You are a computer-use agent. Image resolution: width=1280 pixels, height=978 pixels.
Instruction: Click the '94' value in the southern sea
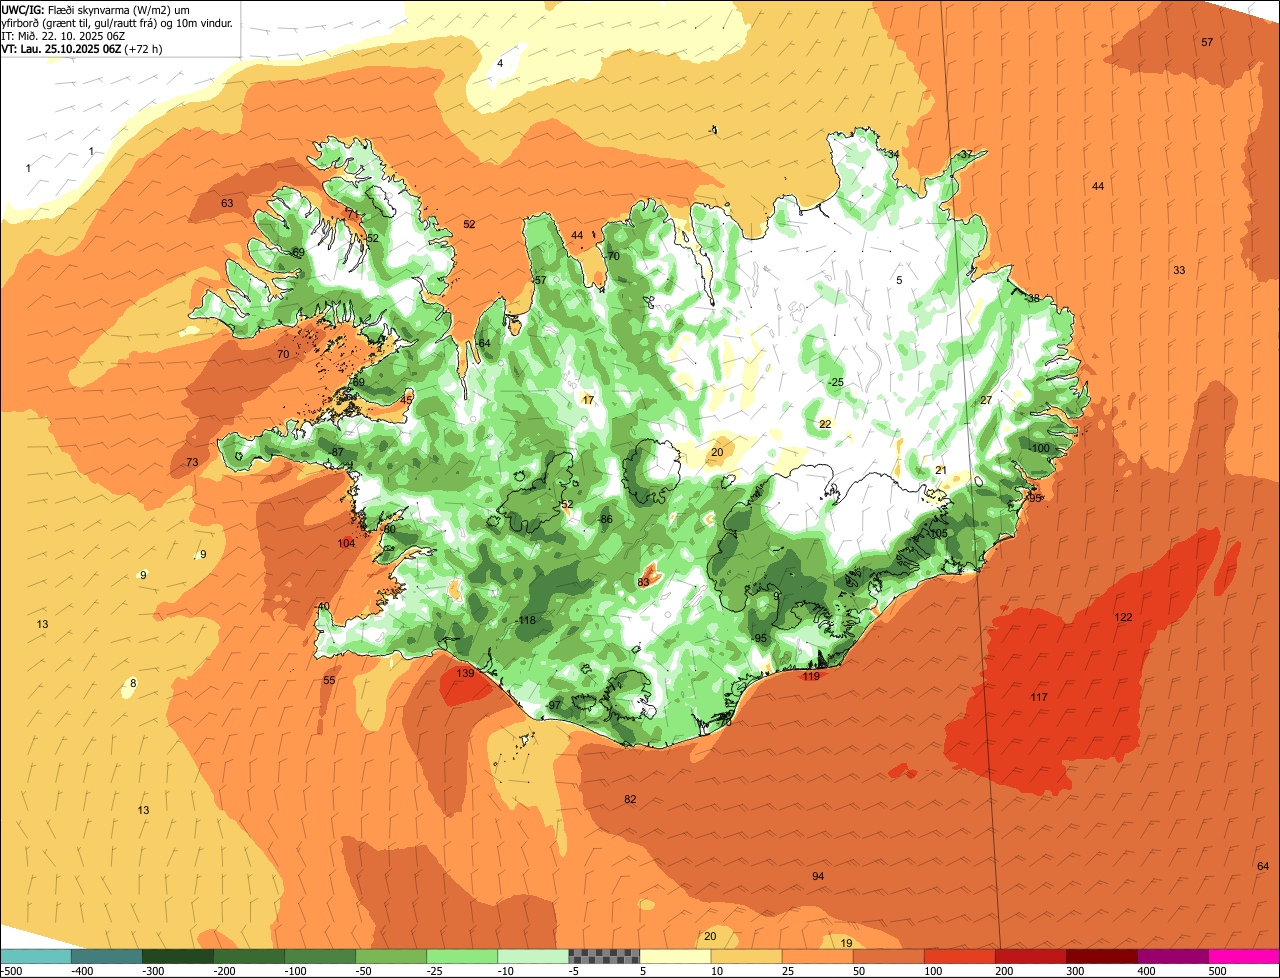pyautogui.click(x=818, y=876)
